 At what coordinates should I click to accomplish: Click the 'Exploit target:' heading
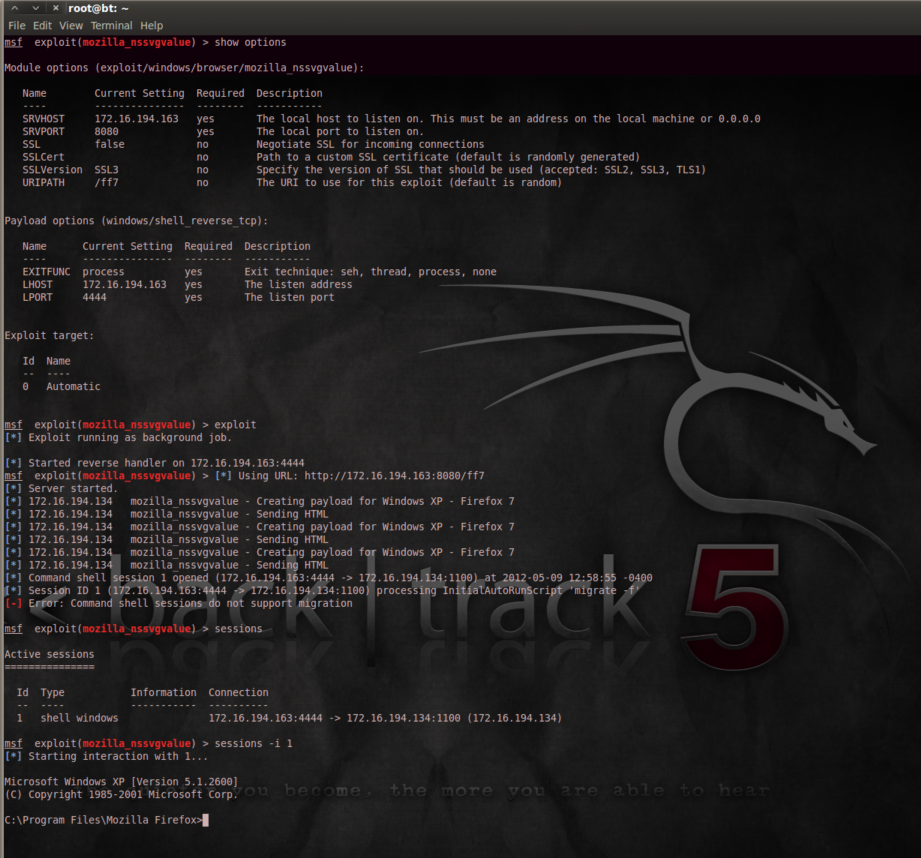tap(49, 336)
